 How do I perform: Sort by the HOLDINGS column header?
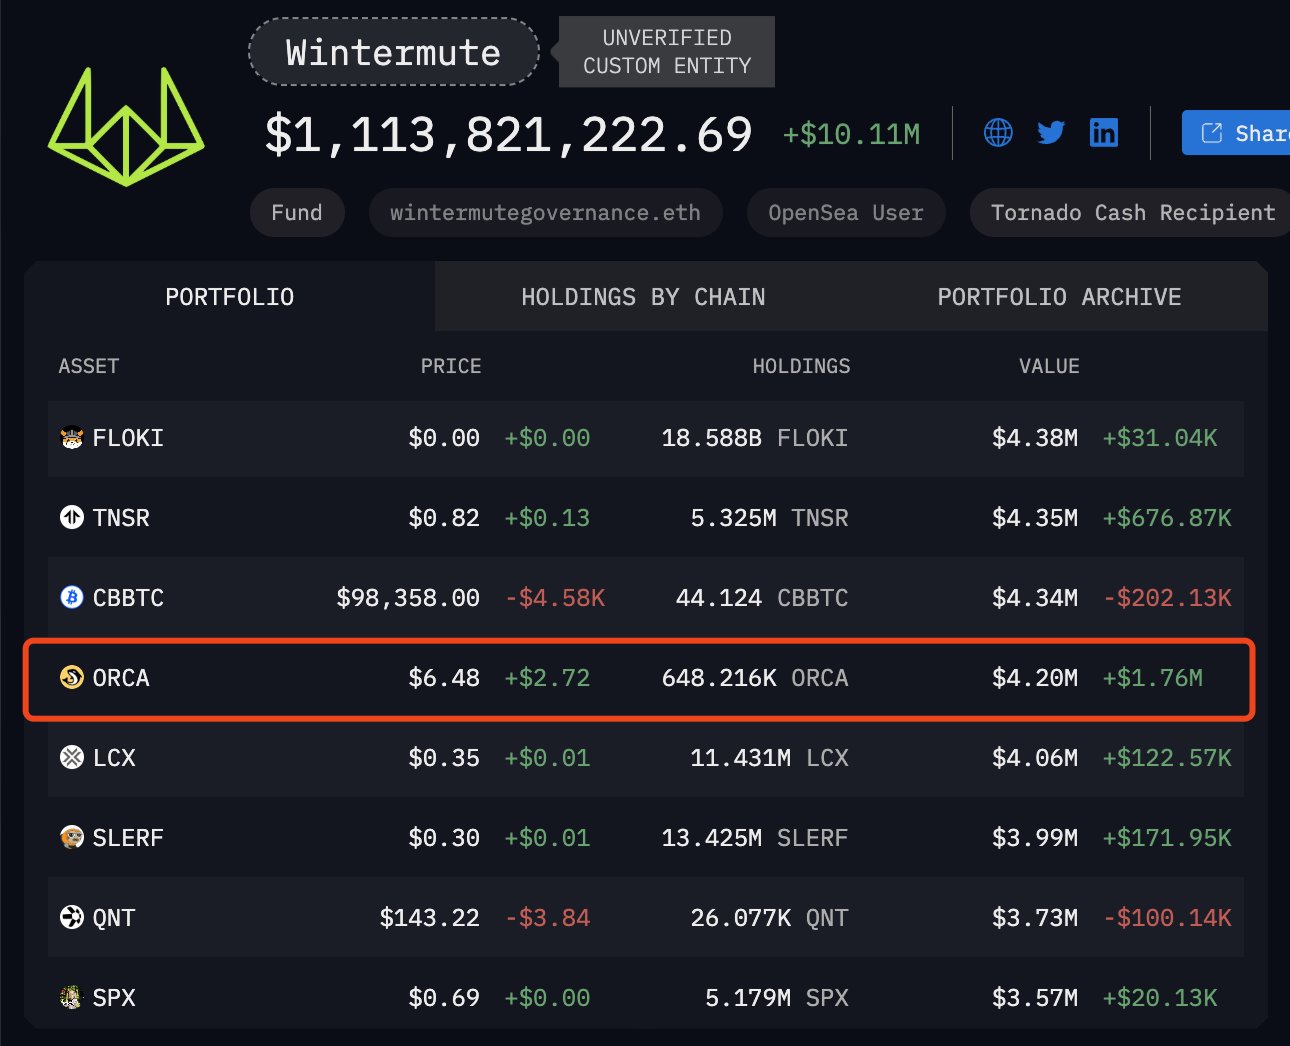[x=801, y=366]
